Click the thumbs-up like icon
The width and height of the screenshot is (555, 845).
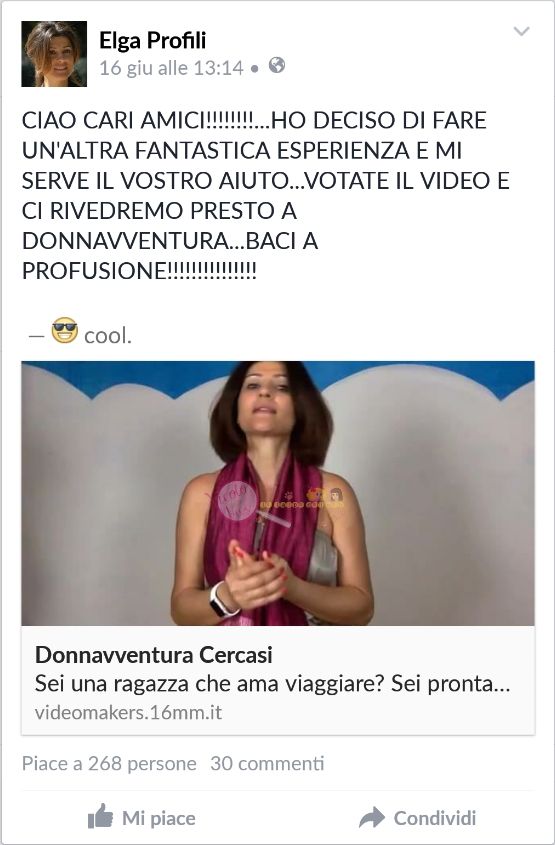[x=101, y=816]
